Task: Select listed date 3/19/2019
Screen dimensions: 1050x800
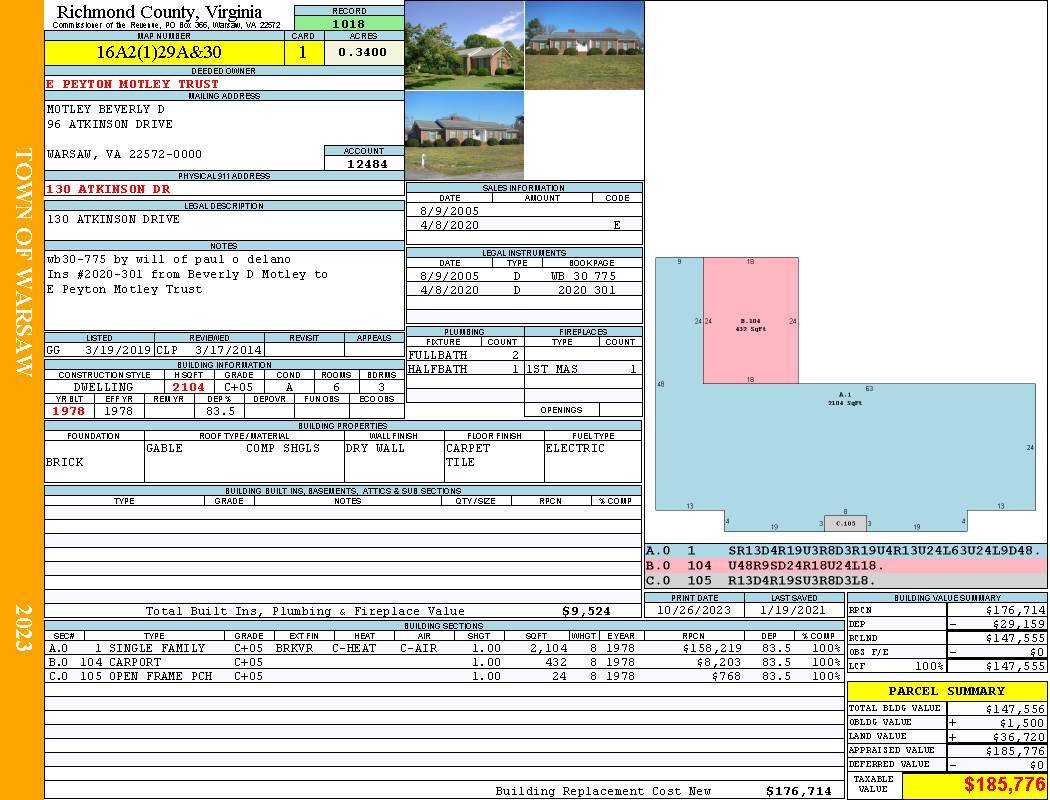Action: tap(118, 350)
